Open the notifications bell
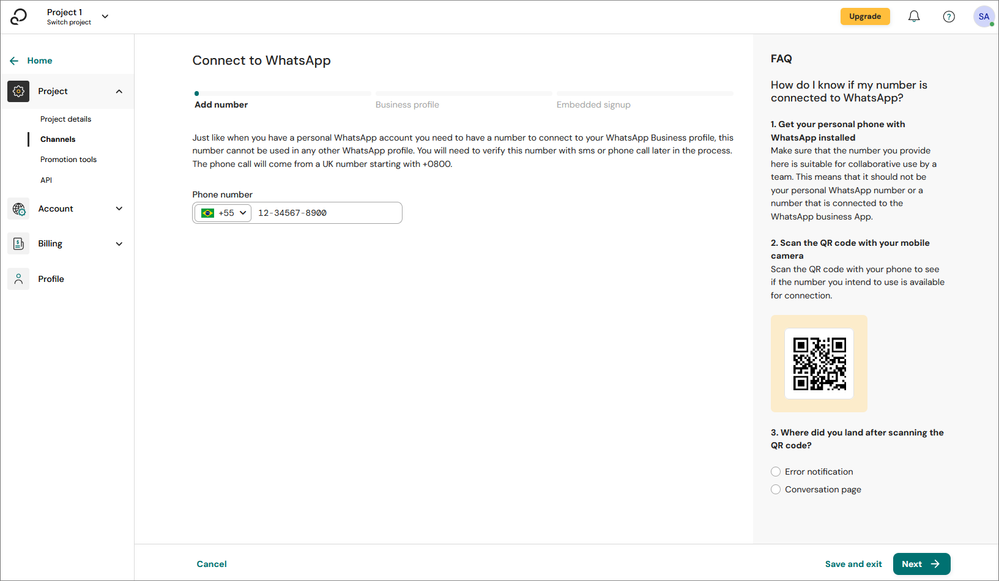The image size is (999, 581). tap(914, 17)
